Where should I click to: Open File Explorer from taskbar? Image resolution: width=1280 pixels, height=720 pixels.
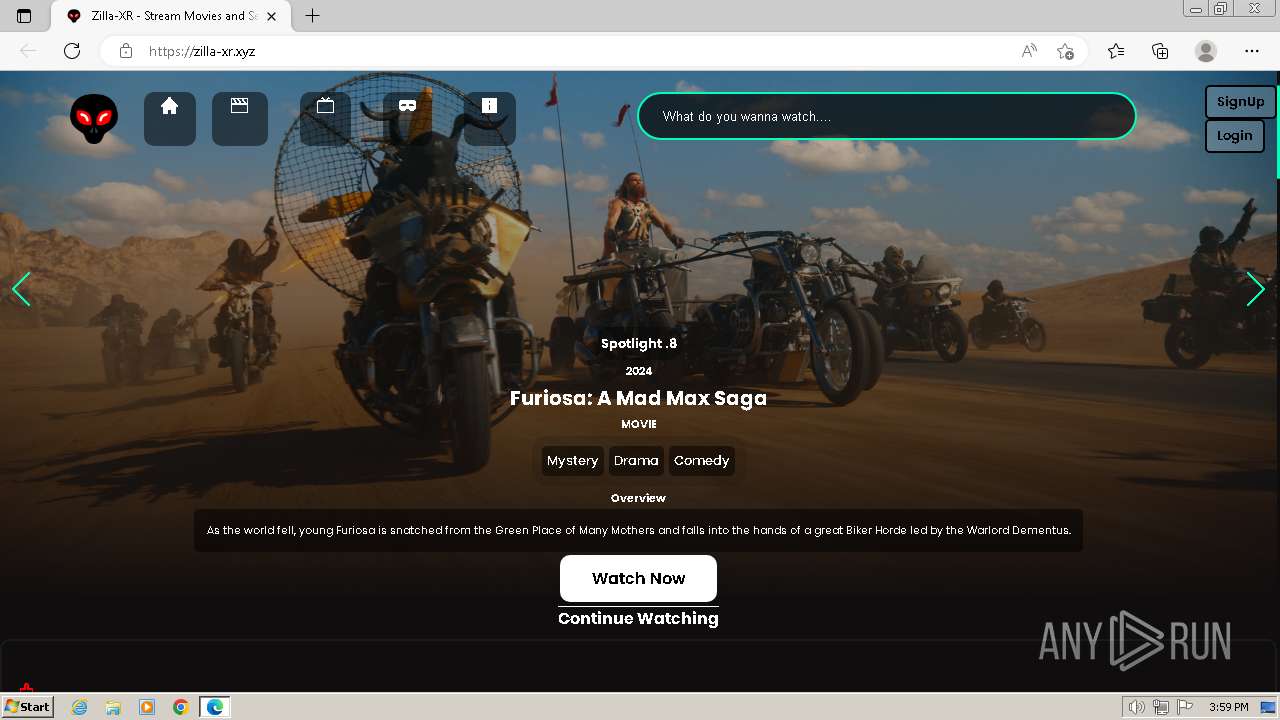click(x=113, y=707)
